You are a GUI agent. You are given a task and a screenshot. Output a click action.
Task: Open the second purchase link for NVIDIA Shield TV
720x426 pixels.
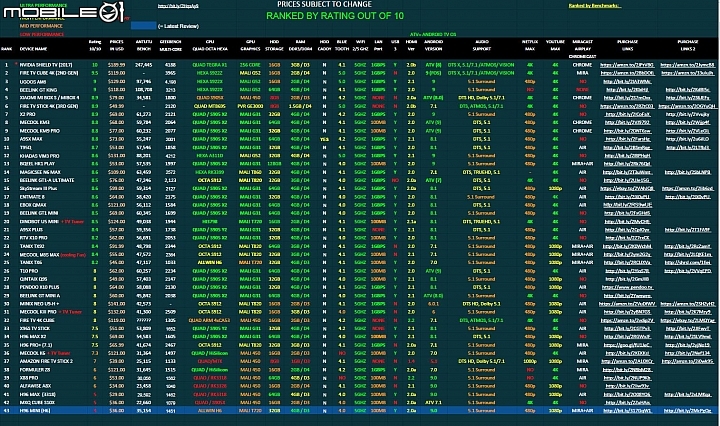pyautogui.click(x=687, y=65)
